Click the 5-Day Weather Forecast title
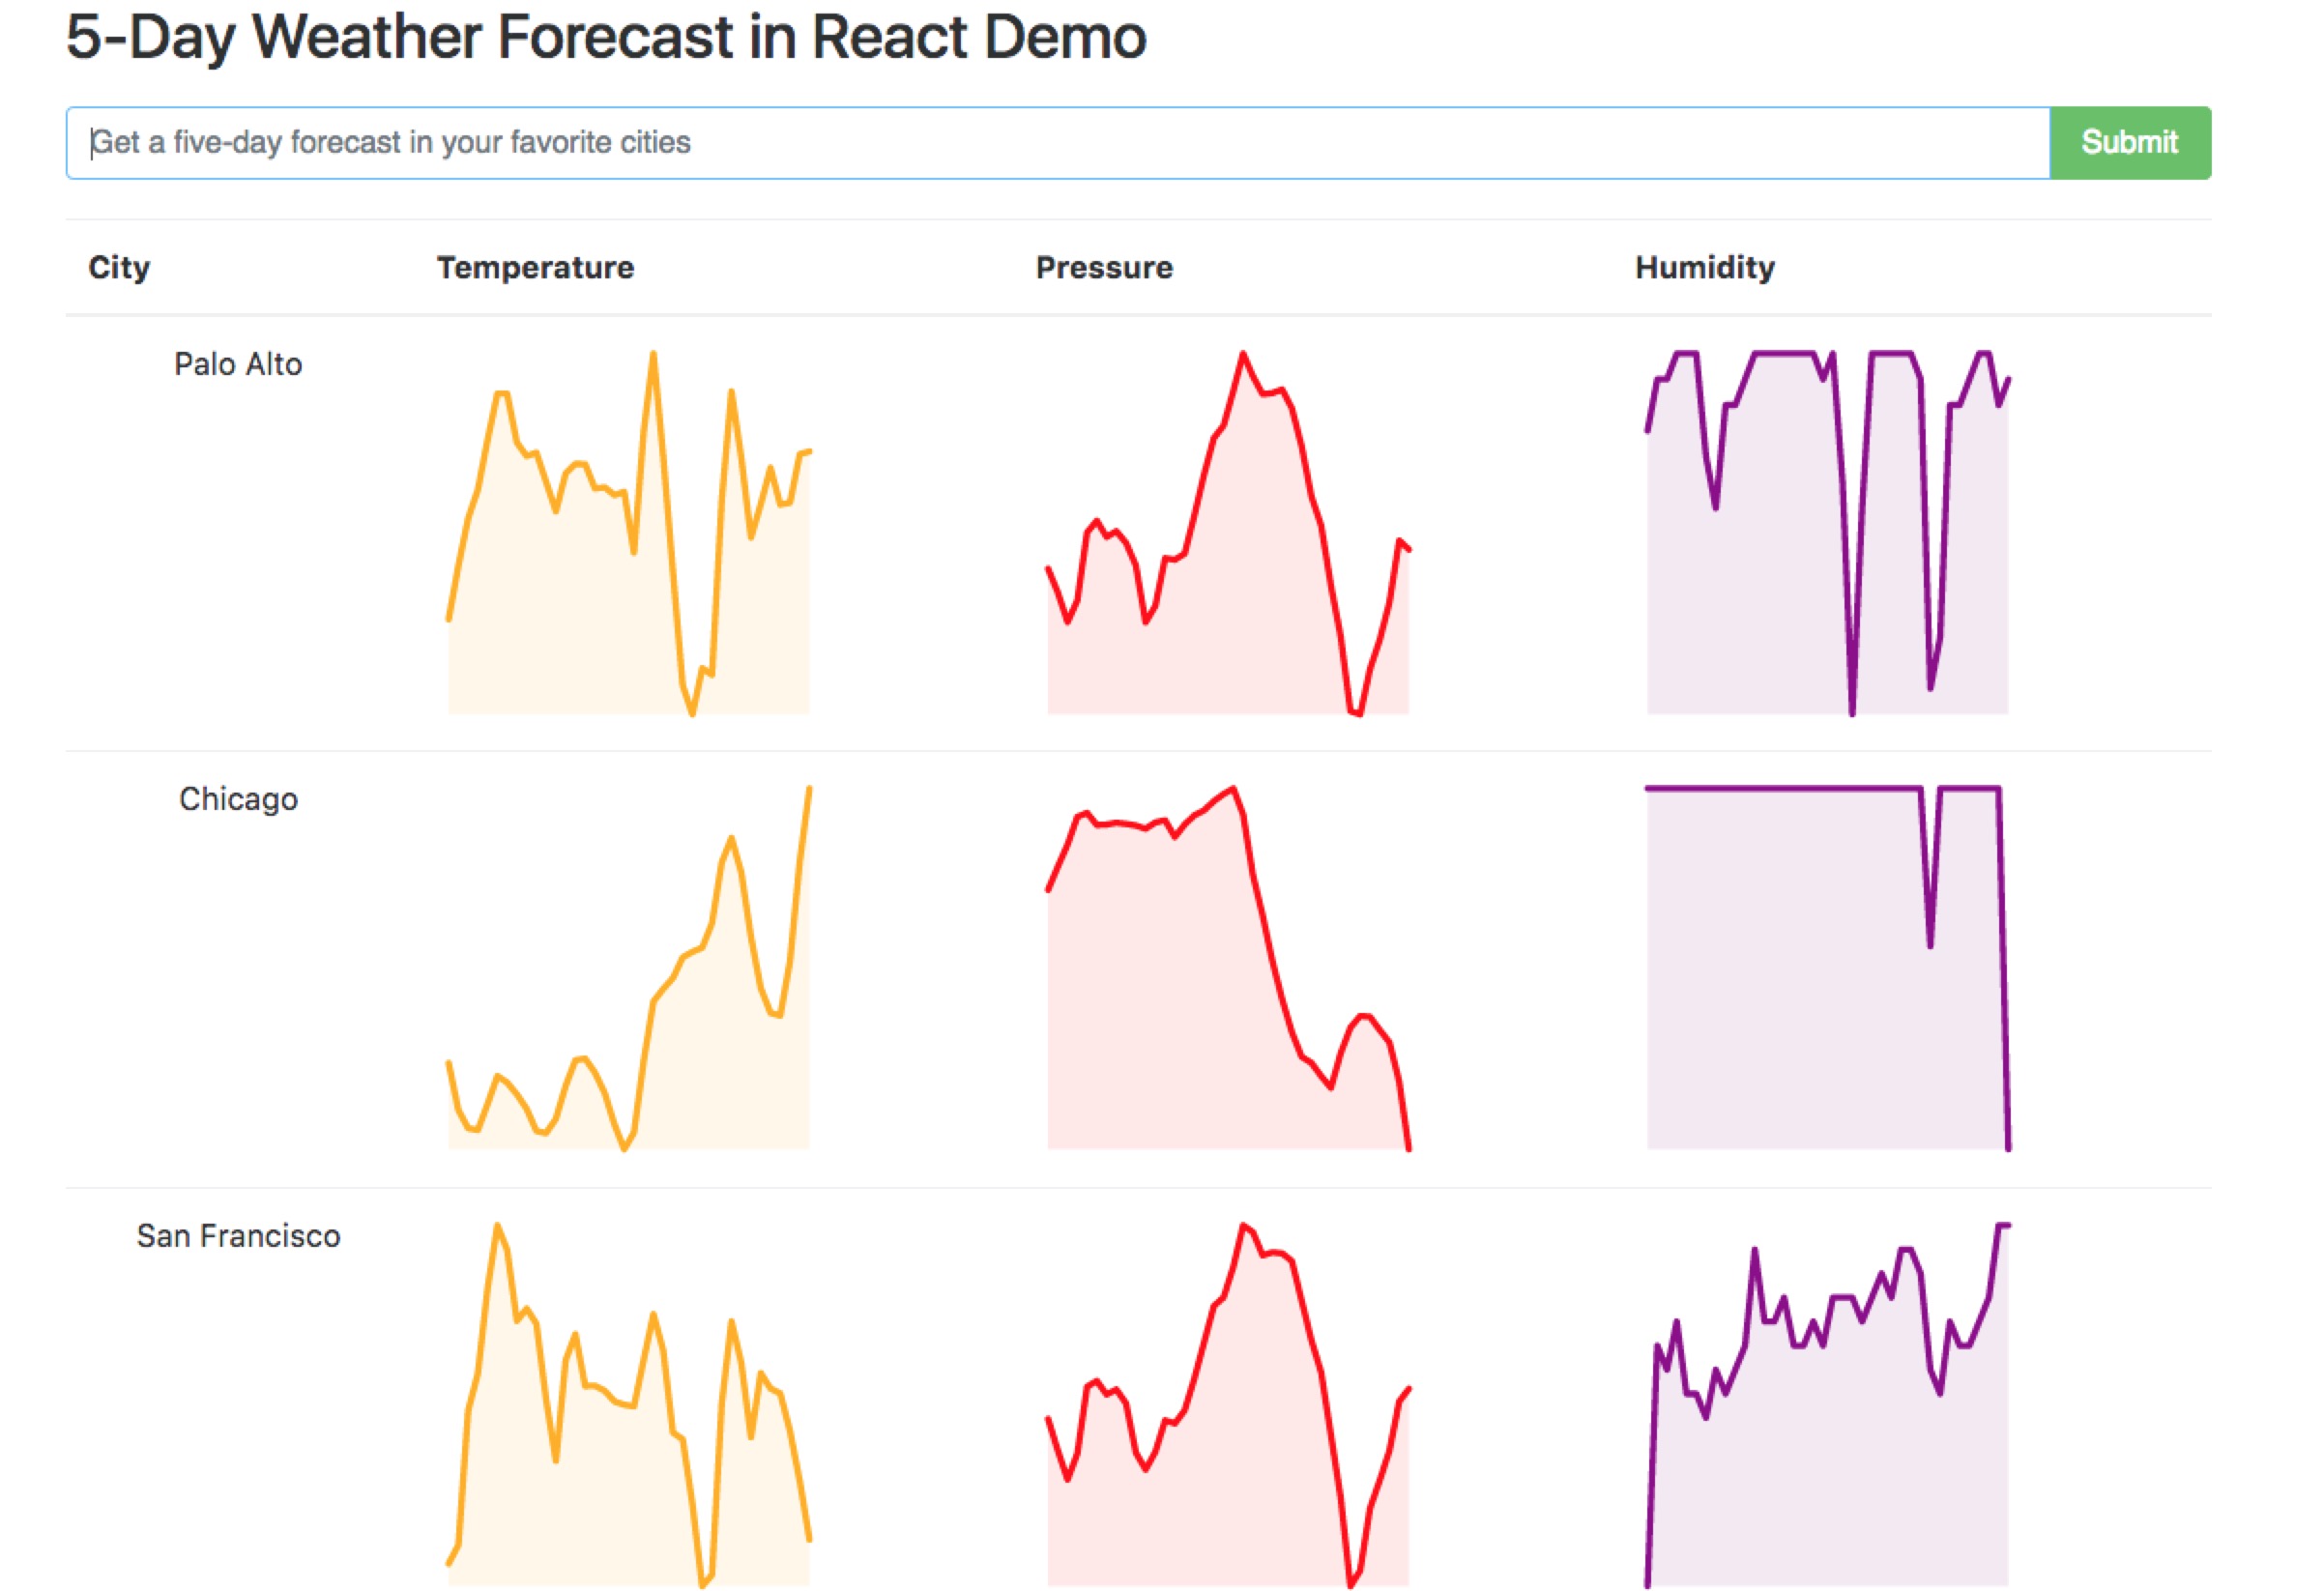2324x1591 pixels. (605, 38)
